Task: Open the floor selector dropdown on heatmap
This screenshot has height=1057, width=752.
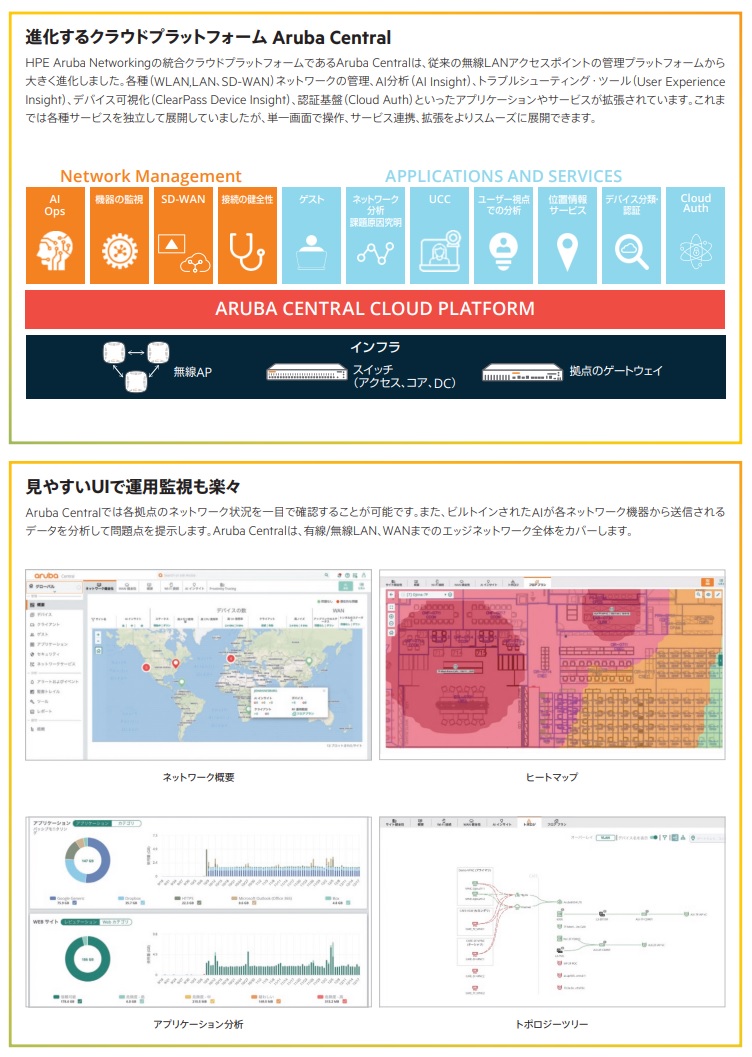Action: click(x=427, y=595)
